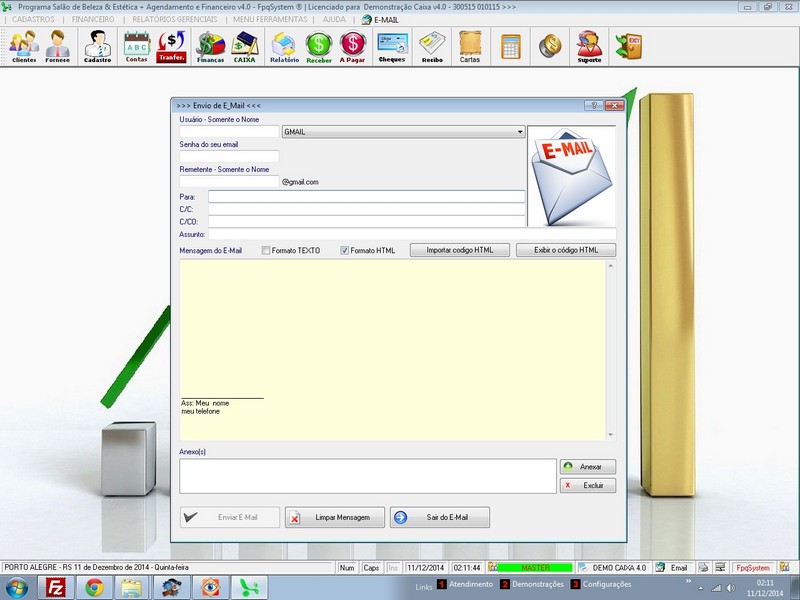The width and height of the screenshot is (800, 600).
Task: Click the Enviar E-Mail button
Action: tap(230, 517)
